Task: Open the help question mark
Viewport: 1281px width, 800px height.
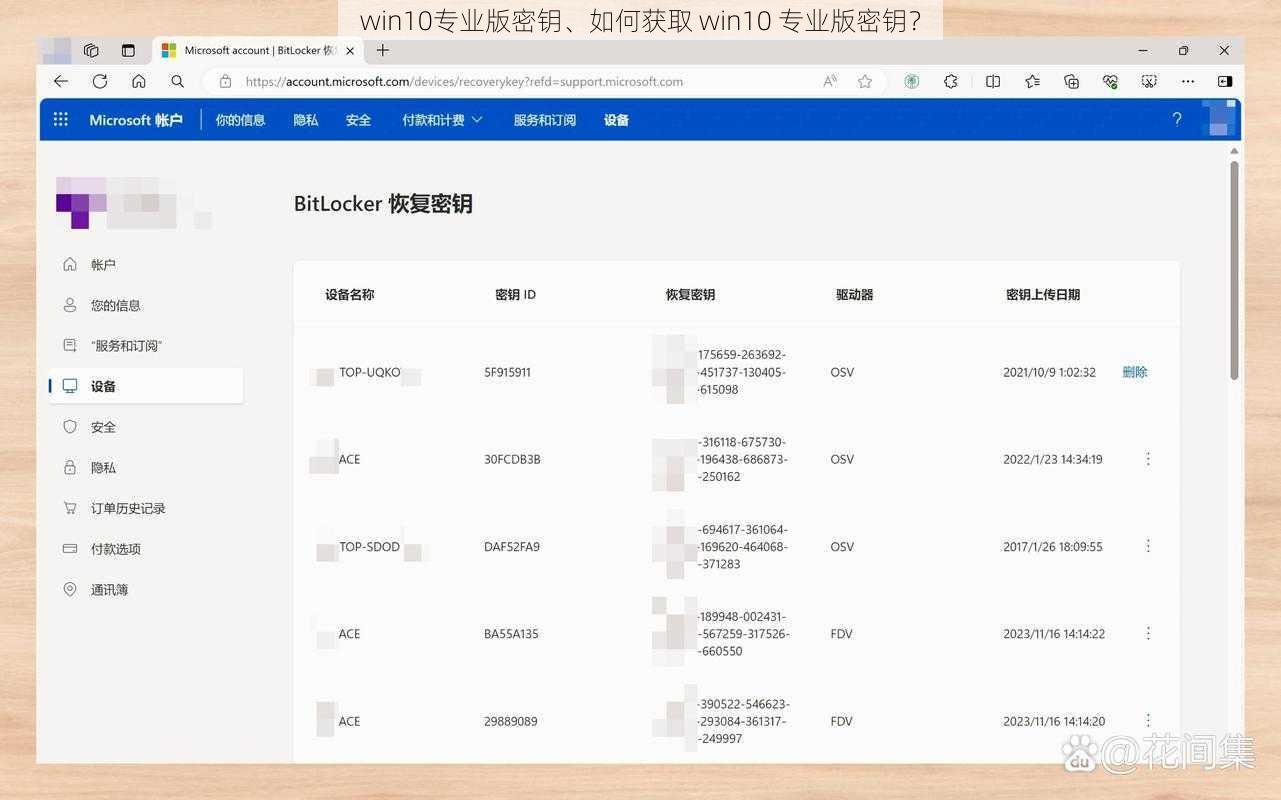Action: [1177, 119]
